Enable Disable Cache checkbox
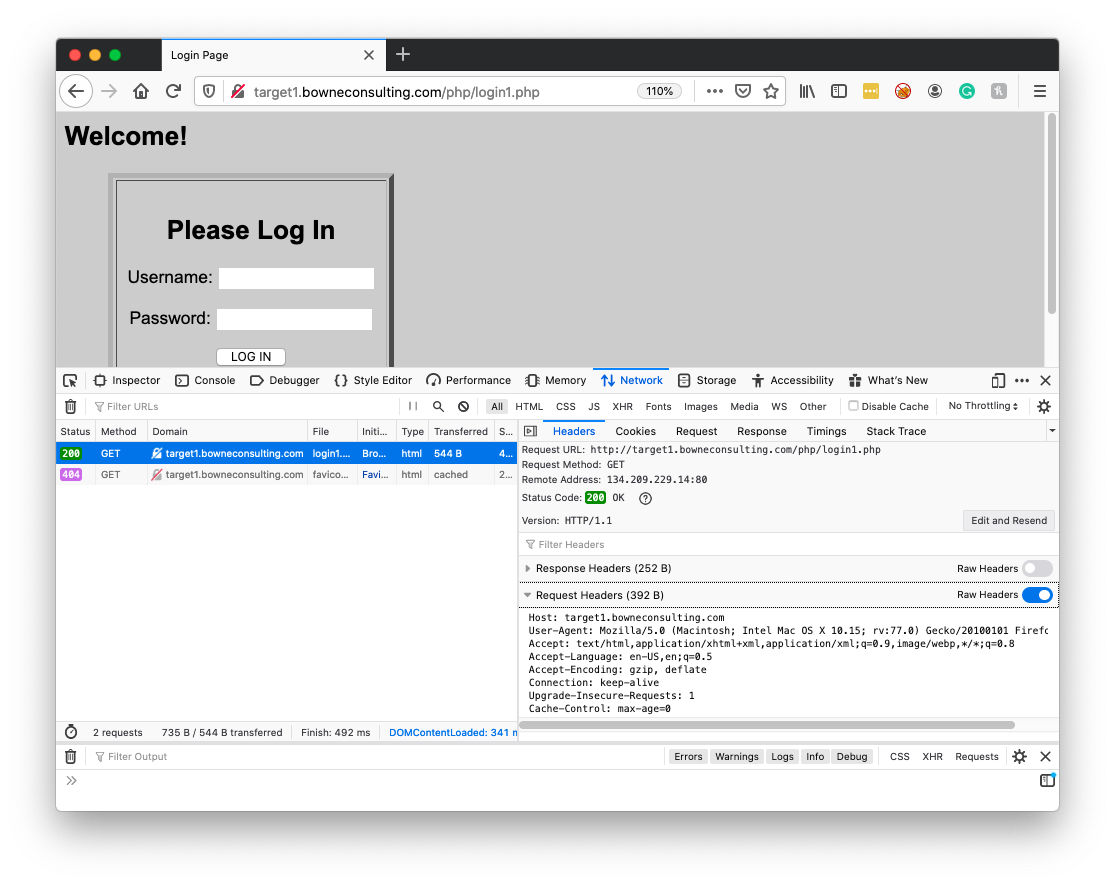The height and width of the screenshot is (885, 1115). tap(853, 406)
